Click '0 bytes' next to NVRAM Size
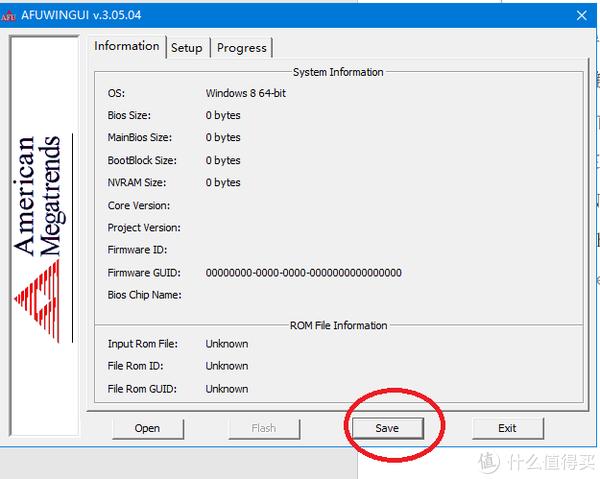600x479 pixels. [x=223, y=182]
